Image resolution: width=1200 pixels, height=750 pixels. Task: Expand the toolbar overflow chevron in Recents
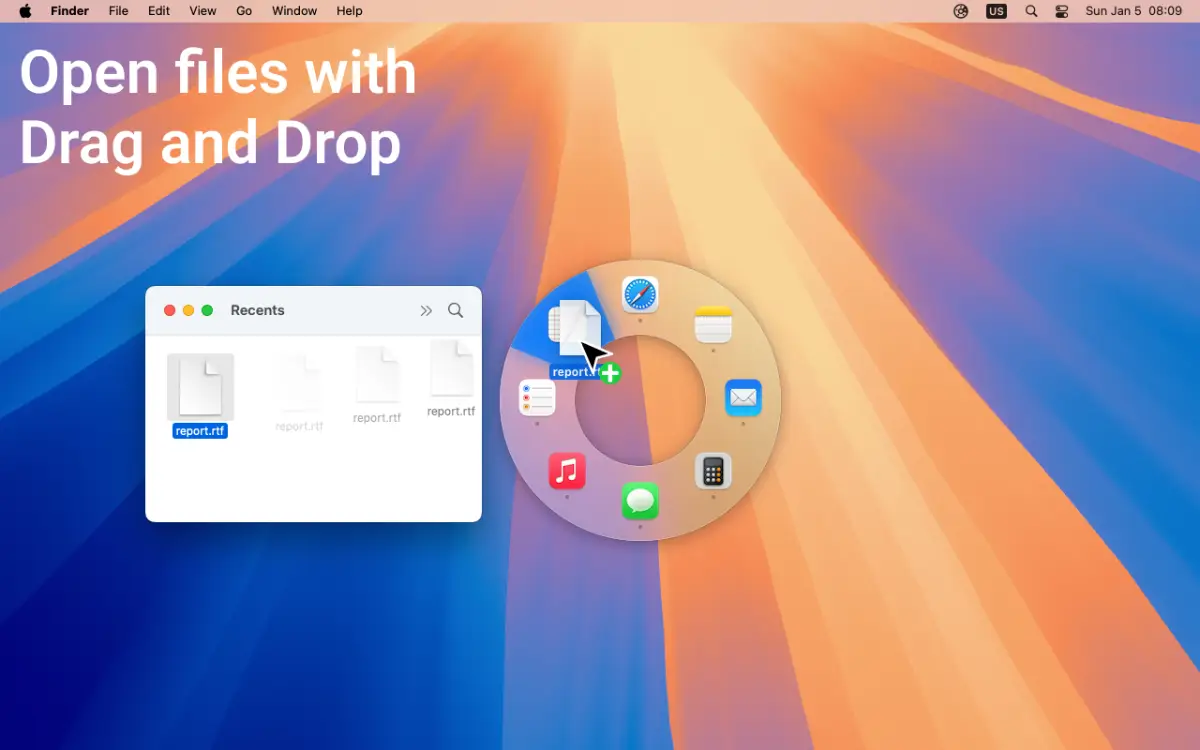point(426,310)
